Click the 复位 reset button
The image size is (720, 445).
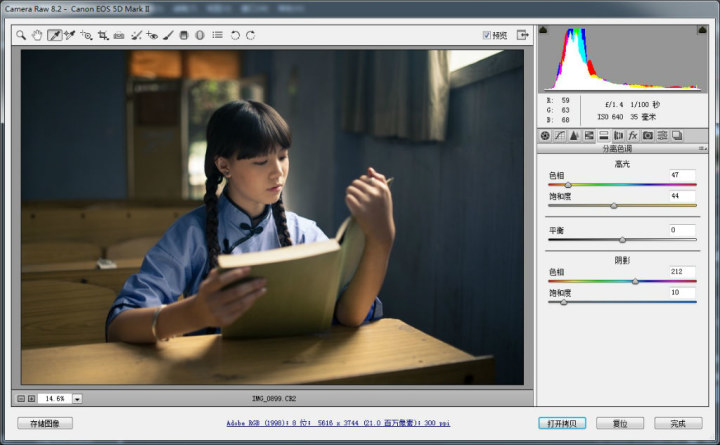620,423
